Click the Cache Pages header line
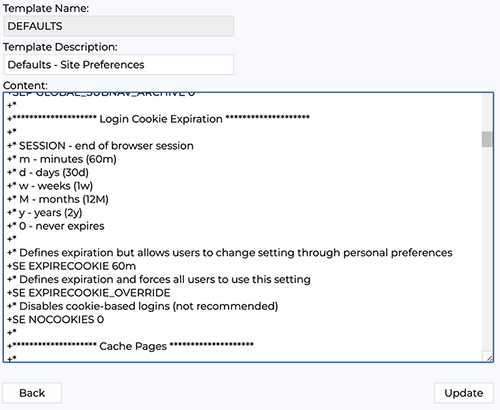Screen dimensions: 500x410 (x=131, y=346)
